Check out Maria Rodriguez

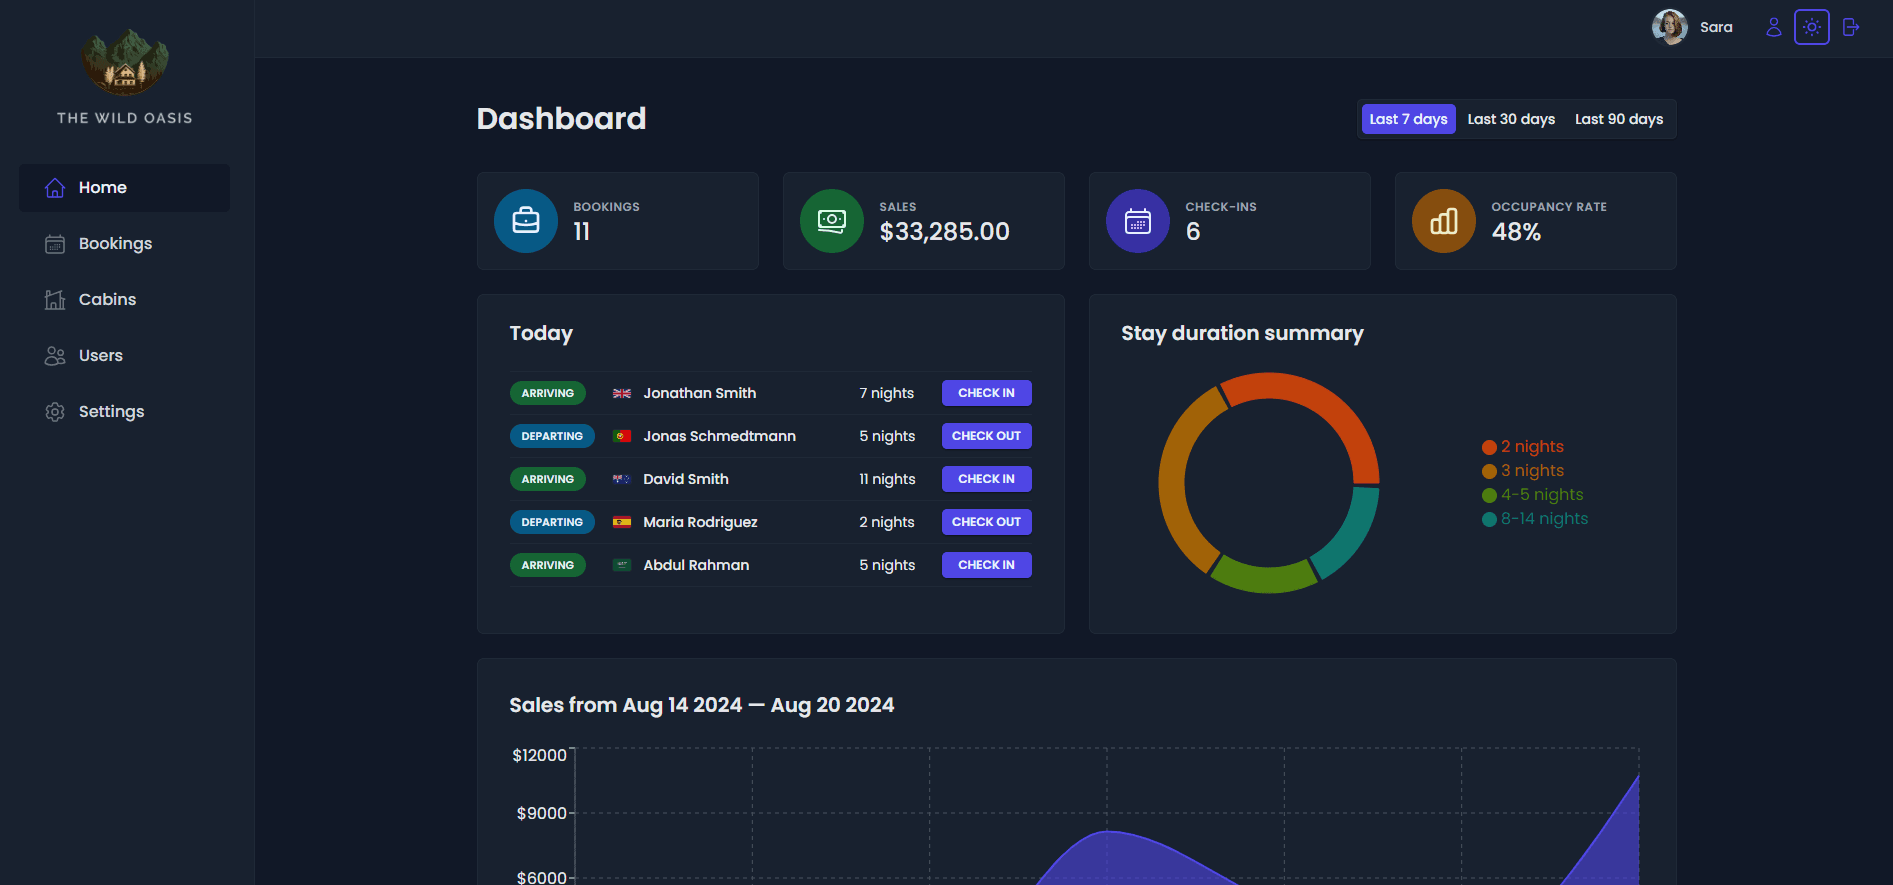986,522
